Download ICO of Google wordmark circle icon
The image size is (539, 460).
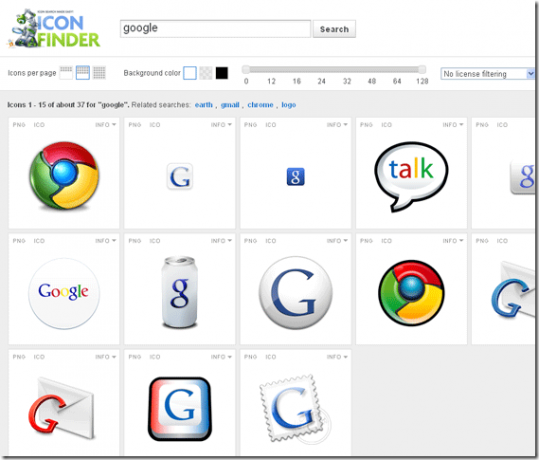coord(39,241)
